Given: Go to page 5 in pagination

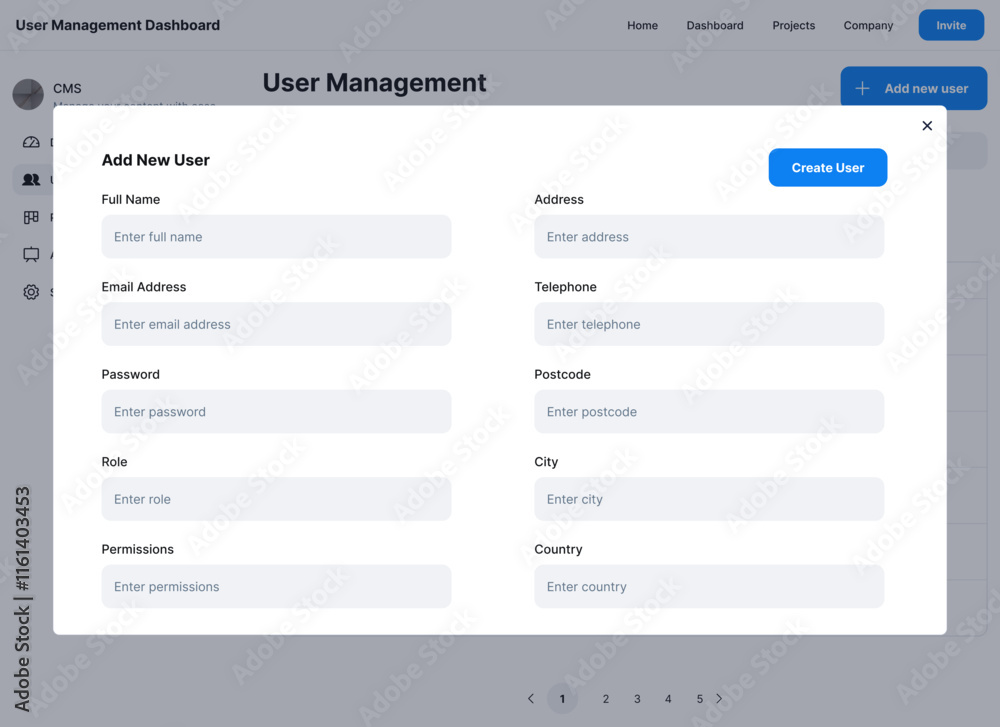Looking at the screenshot, I should click(x=699, y=699).
